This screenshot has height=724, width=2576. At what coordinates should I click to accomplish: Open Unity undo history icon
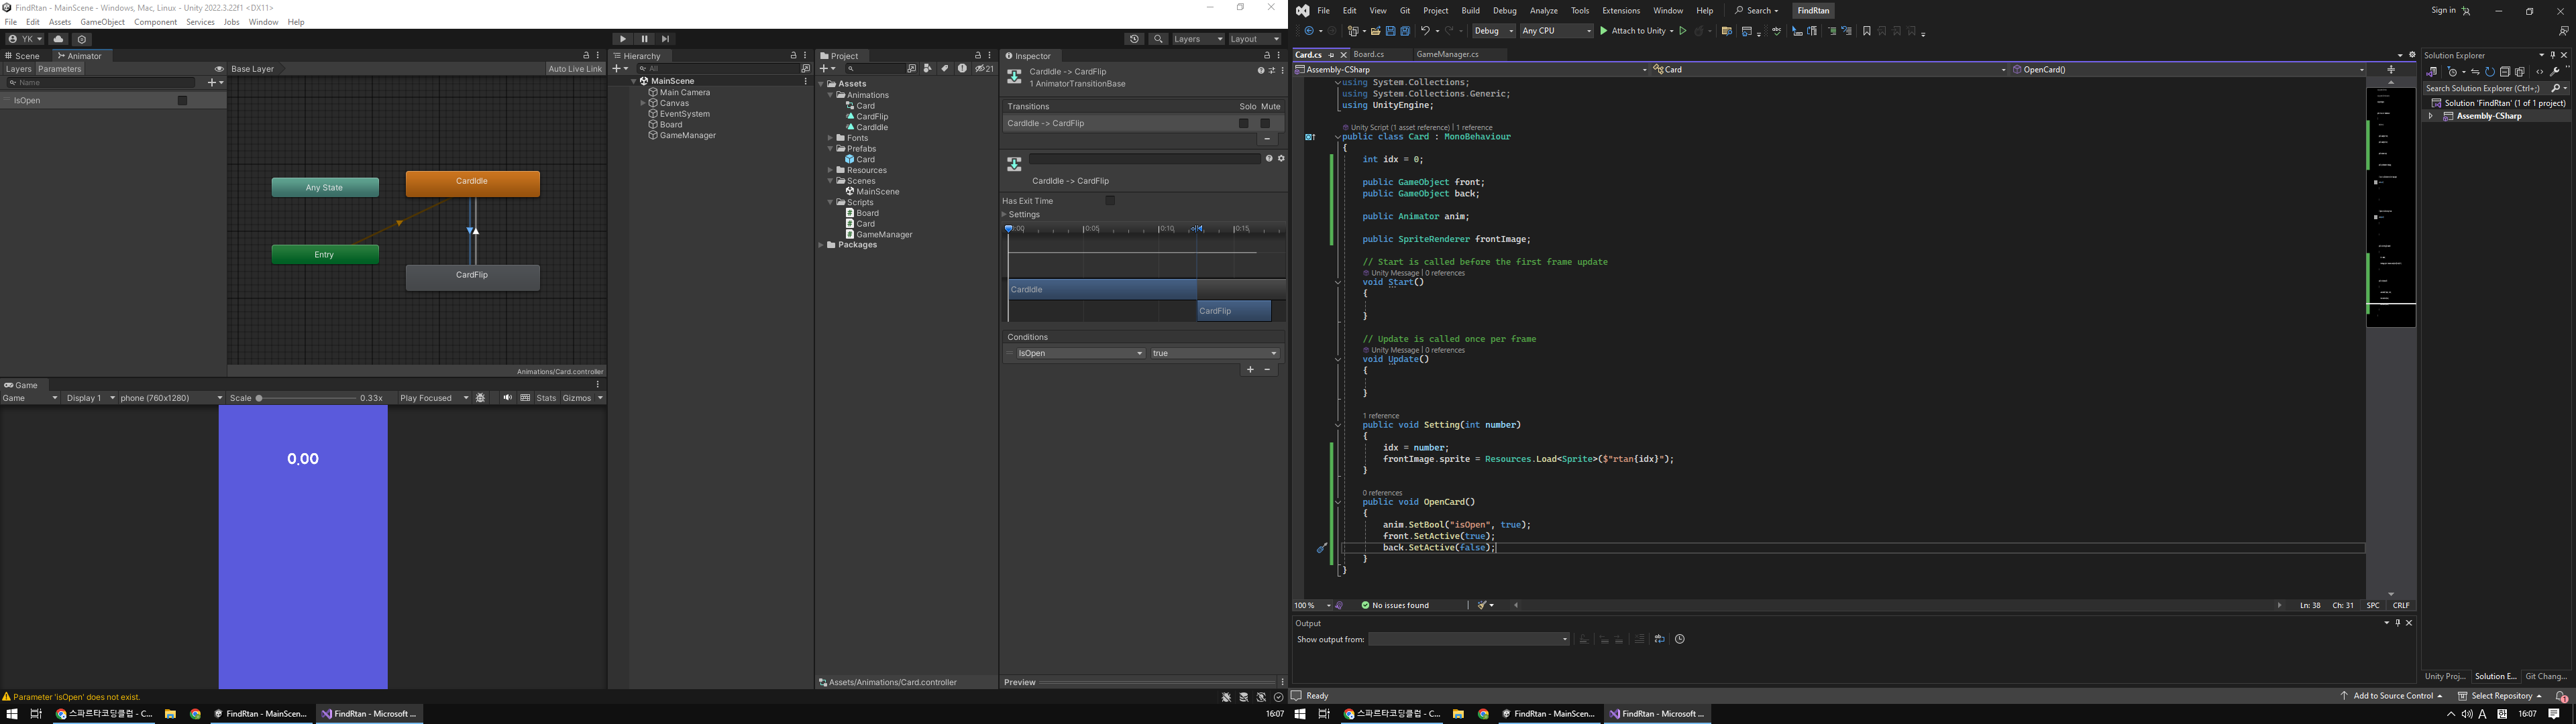tap(1134, 39)
